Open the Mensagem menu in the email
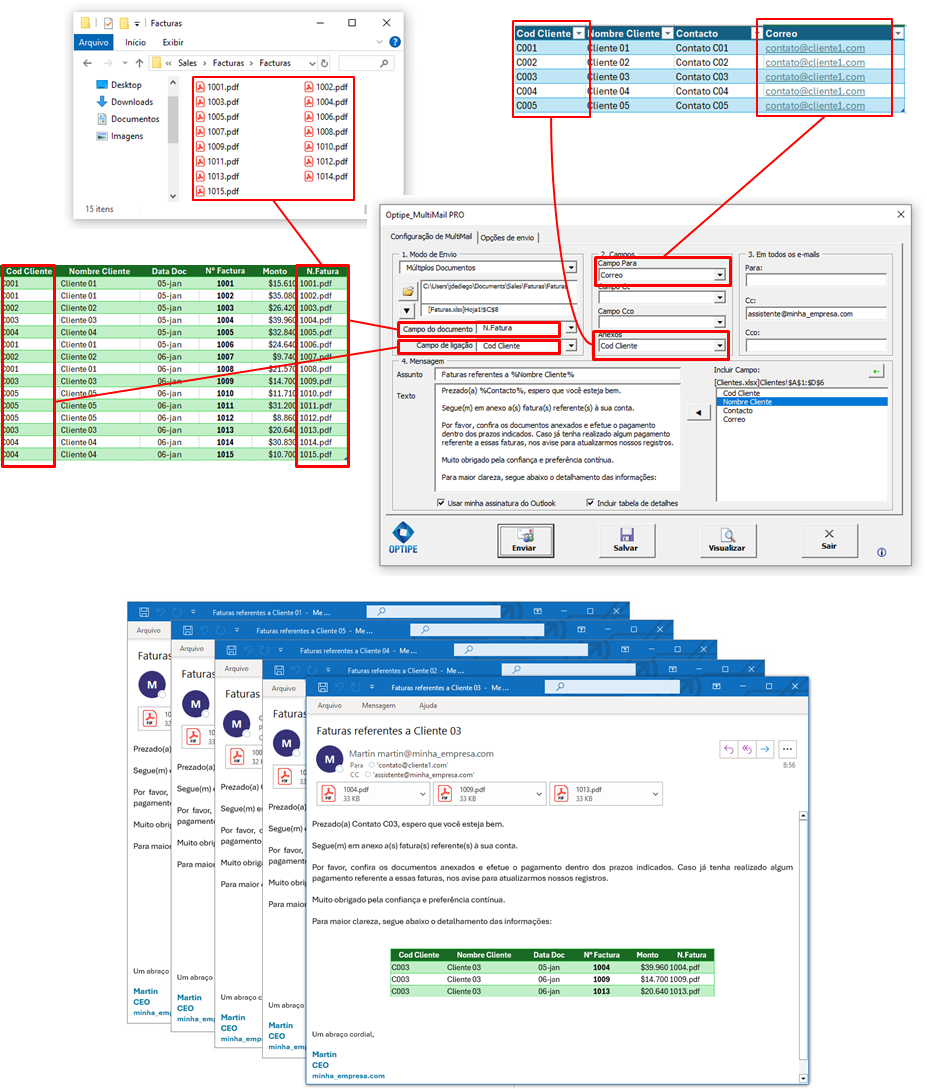Image resolution: width=927 pixels, height=1089 pixels. click(377, 705)
